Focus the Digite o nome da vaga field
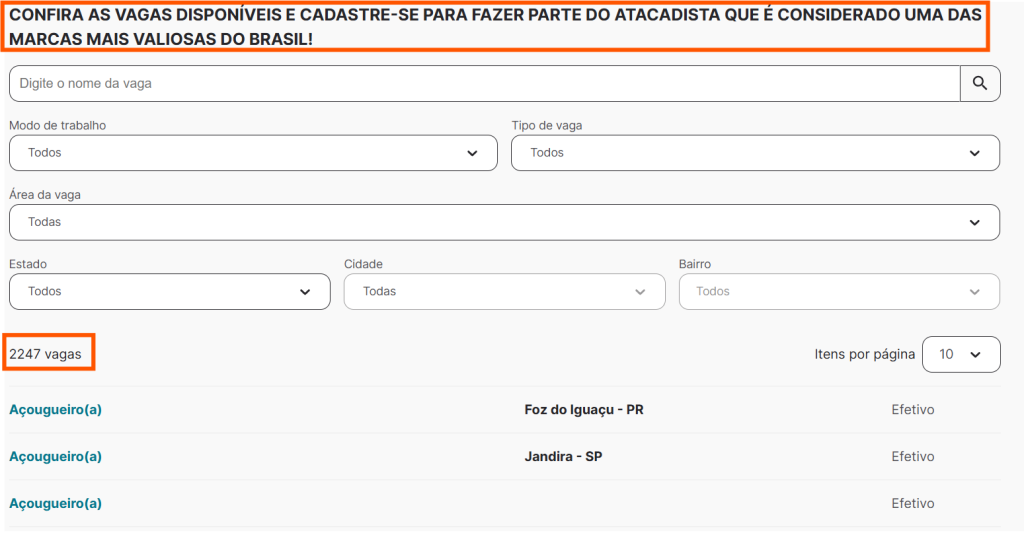The image size is (1024, 541). (x=485, y=84)
